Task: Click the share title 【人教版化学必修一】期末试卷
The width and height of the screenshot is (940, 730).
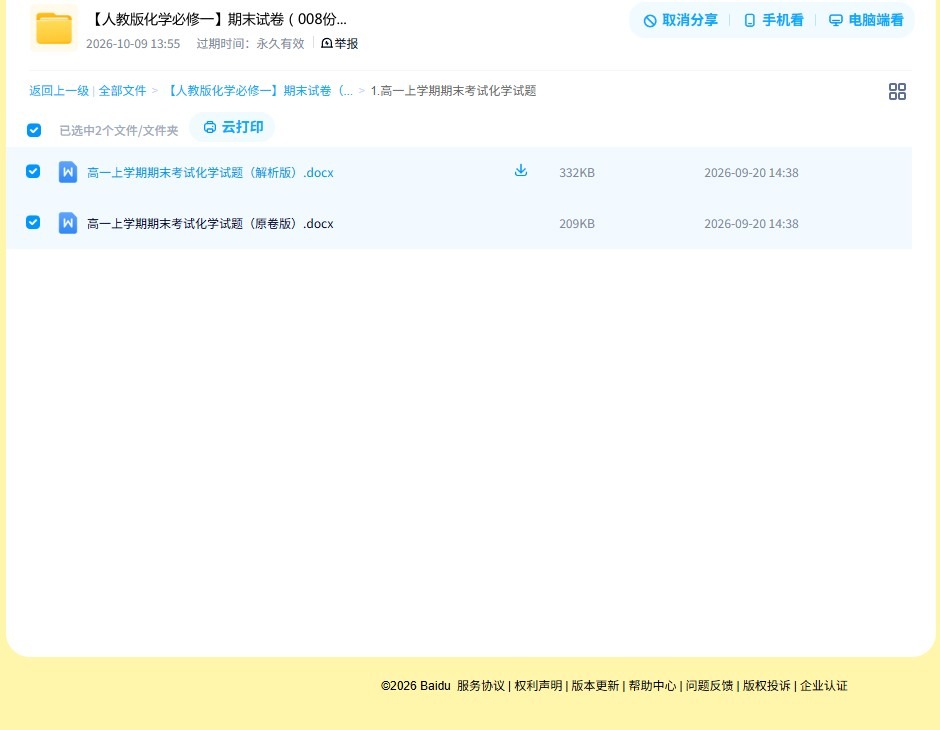Action: 218,19
